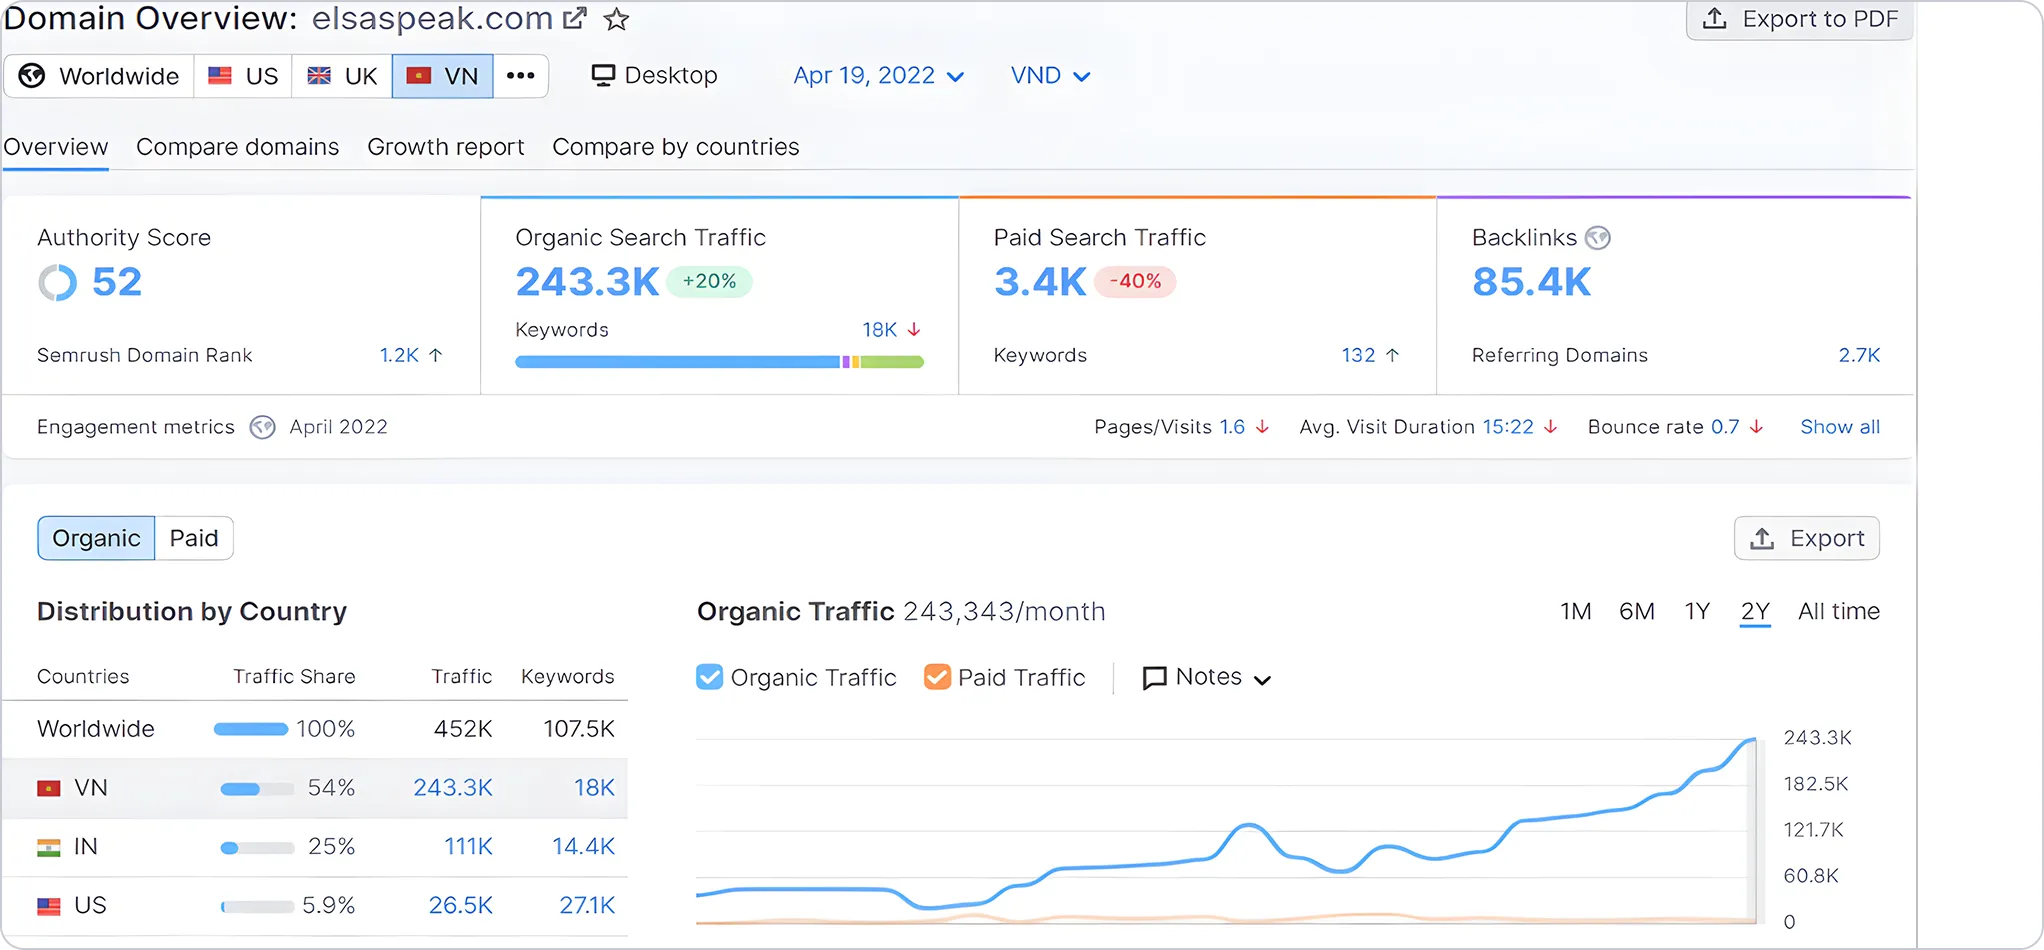
Task: Click the Desktop device icon
Action: (602, 75)
